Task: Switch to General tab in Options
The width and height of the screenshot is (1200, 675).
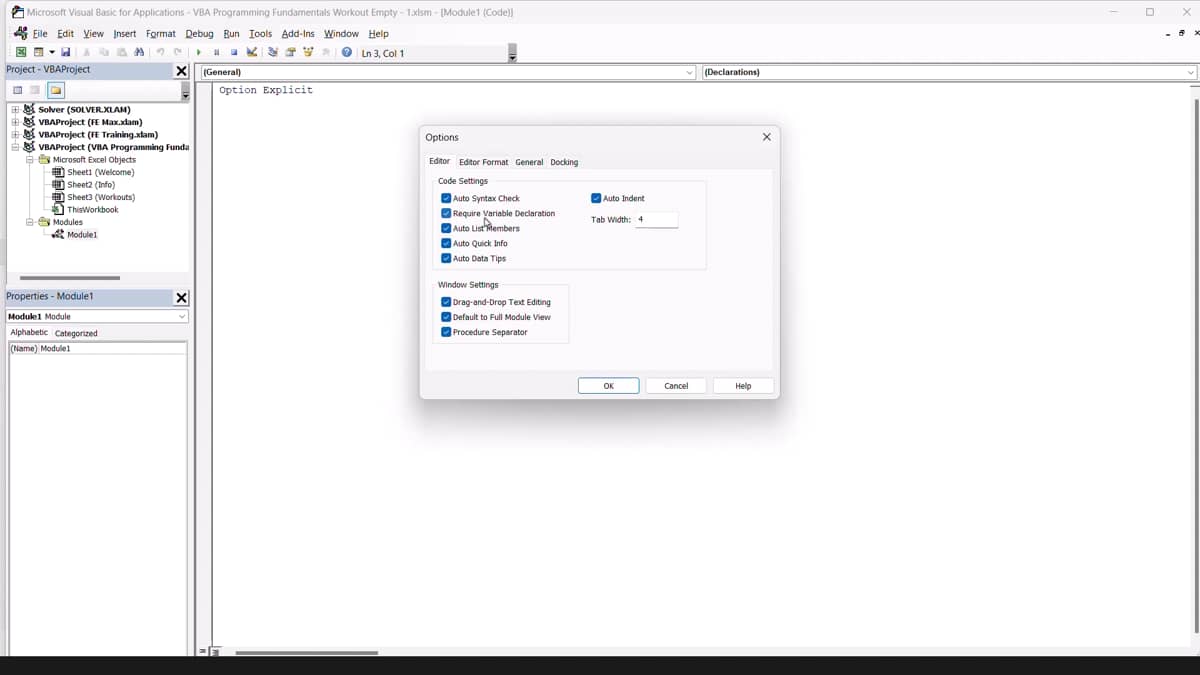Action: (x=529, y=162)
